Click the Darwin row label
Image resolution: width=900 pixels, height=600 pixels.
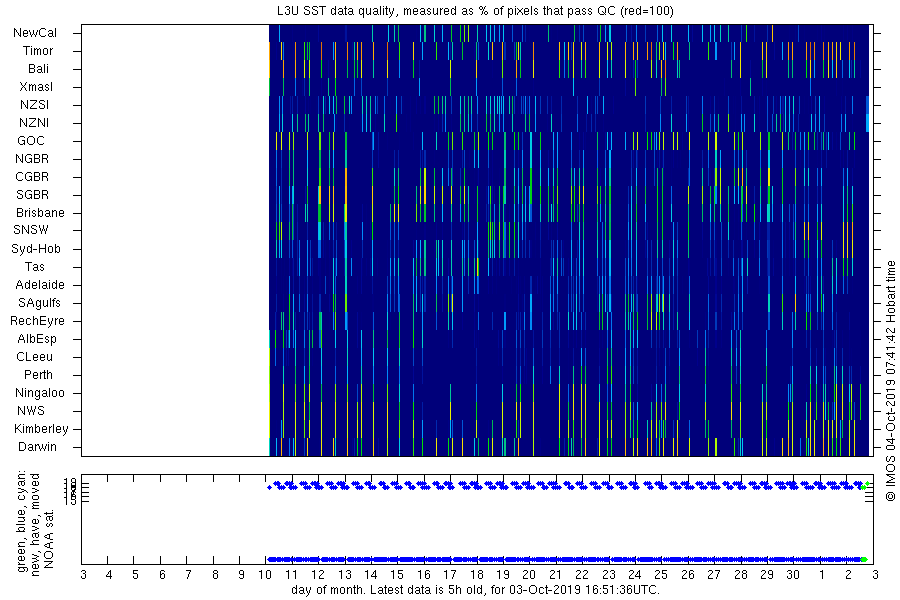pyautogui.click(x=37, y=447)
